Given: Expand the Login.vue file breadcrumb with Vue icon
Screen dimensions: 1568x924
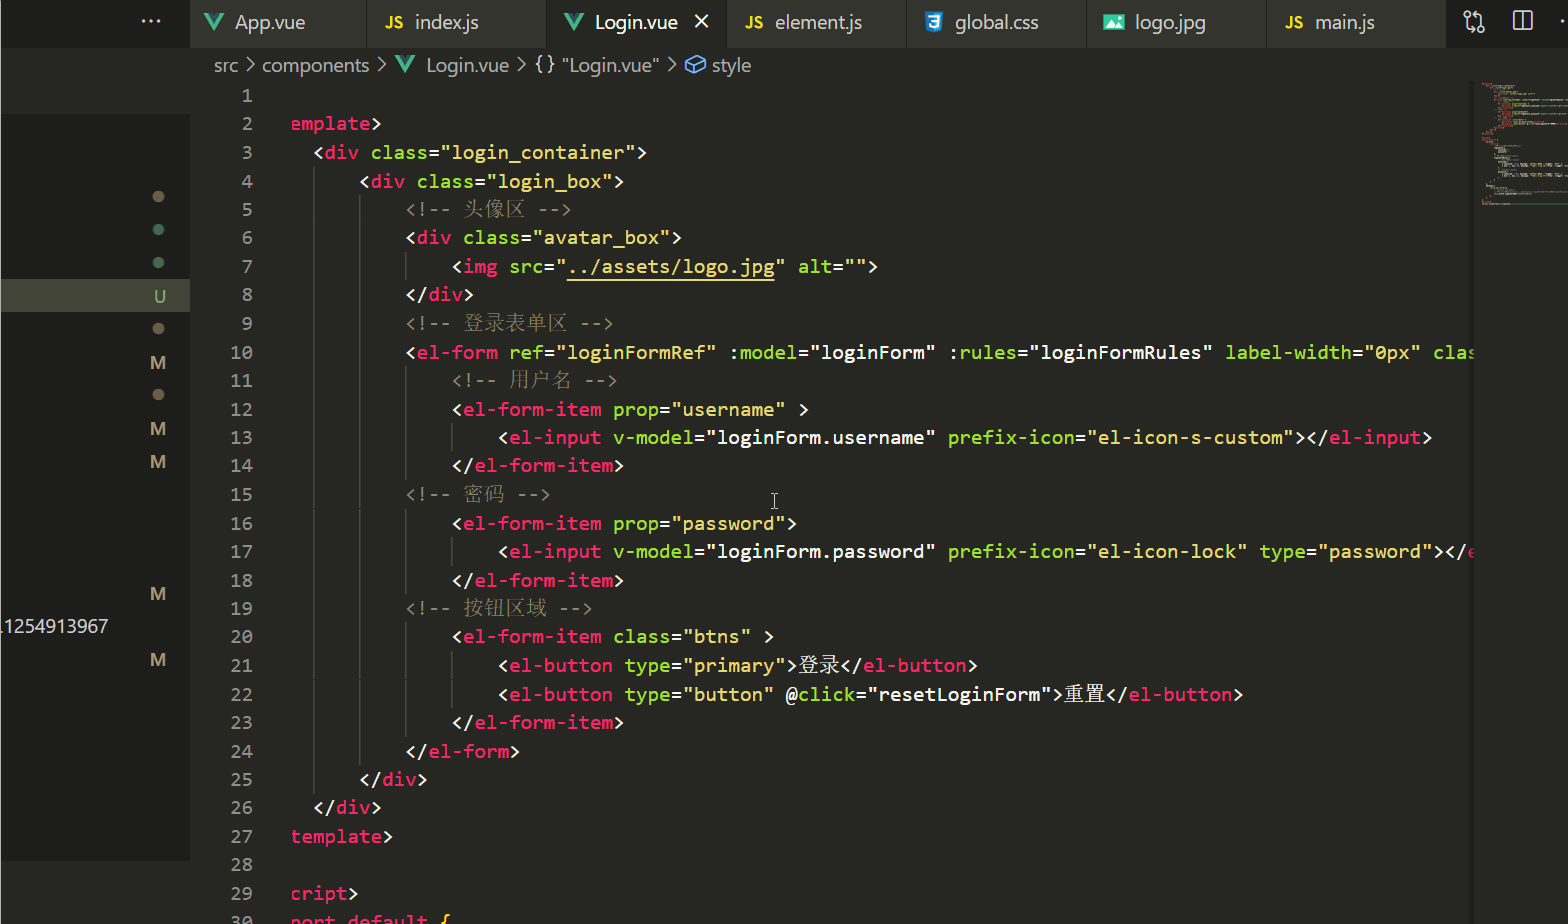Looking at the screenshot, I should [x=452, y=65].
